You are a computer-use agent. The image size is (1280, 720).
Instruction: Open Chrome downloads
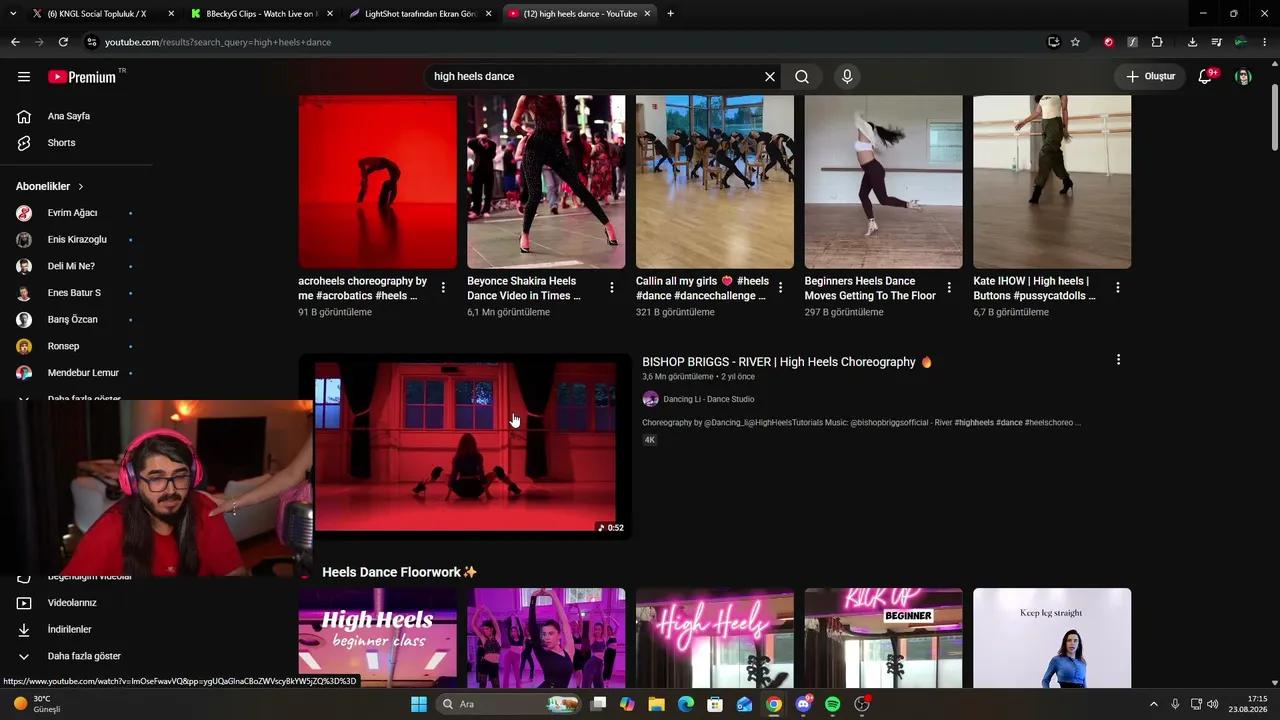point(1192,42)
